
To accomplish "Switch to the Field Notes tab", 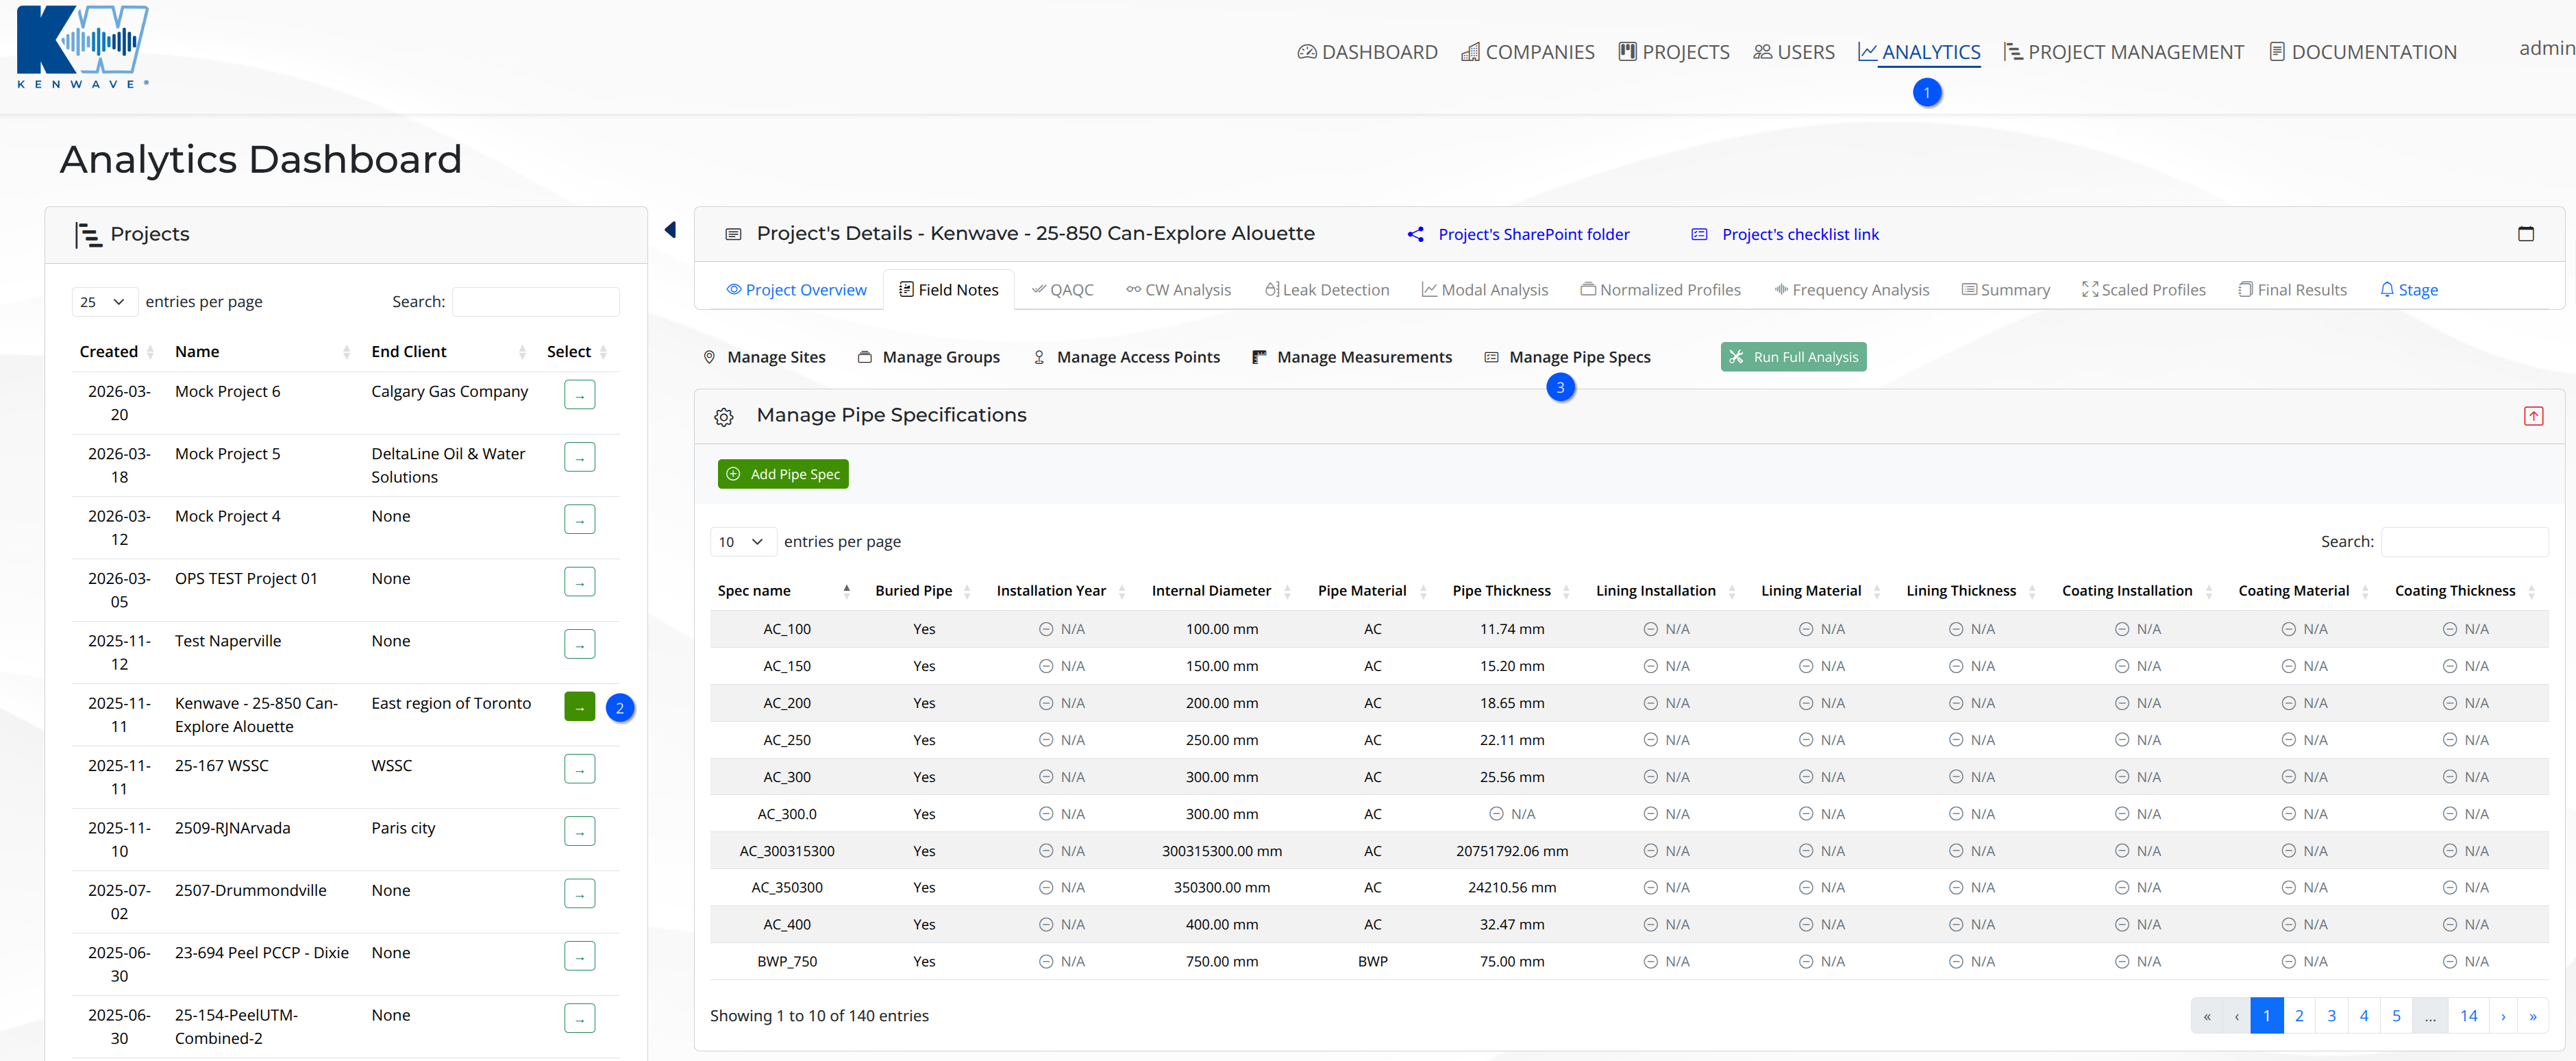I will click(x=948, y=290).
